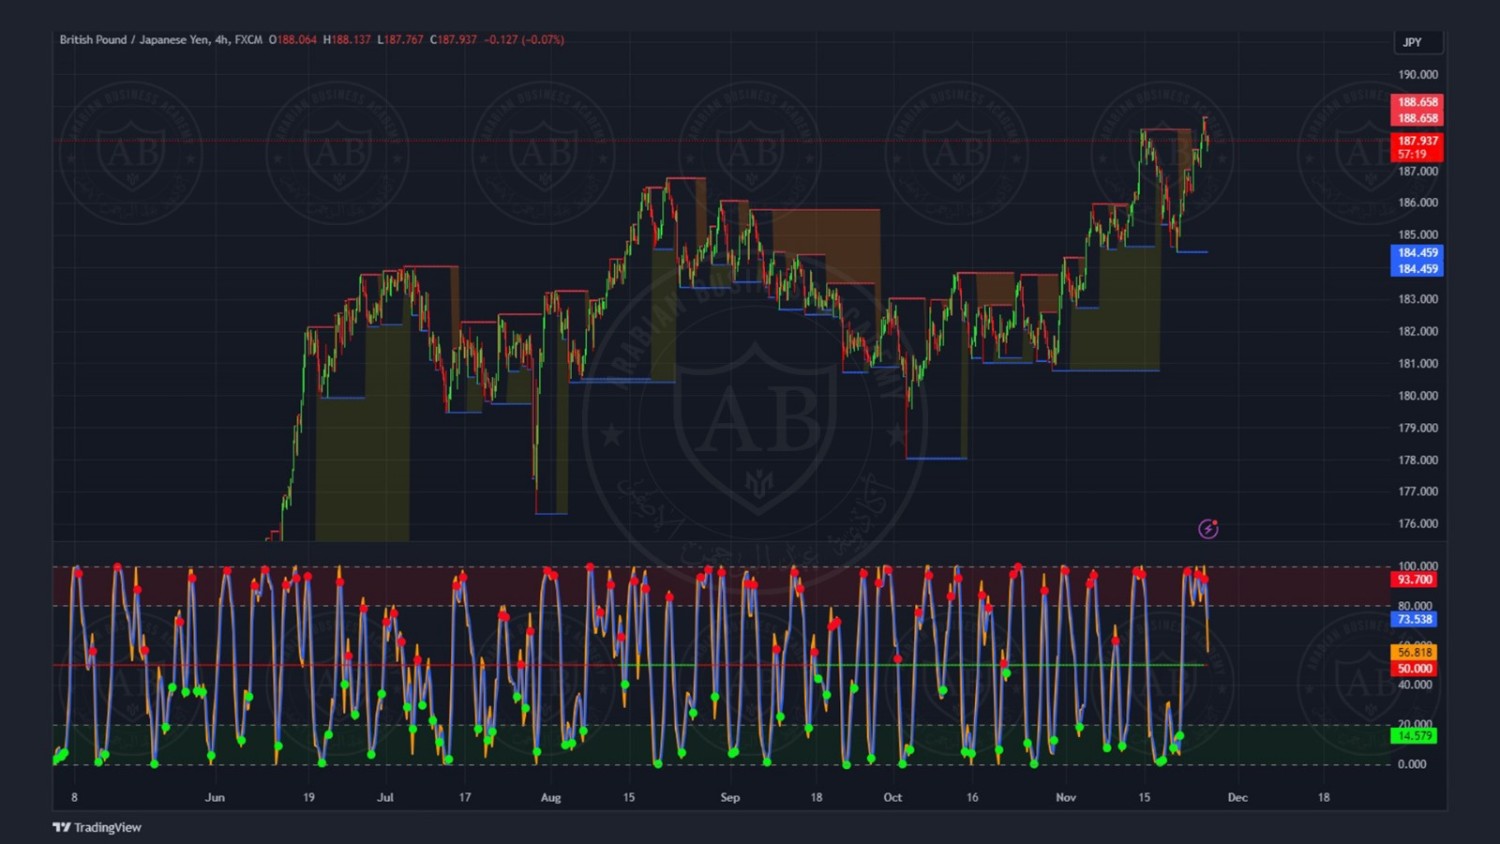
Task: Click the 100.000 oscillator axis value
Action: tap(1417, 566)
